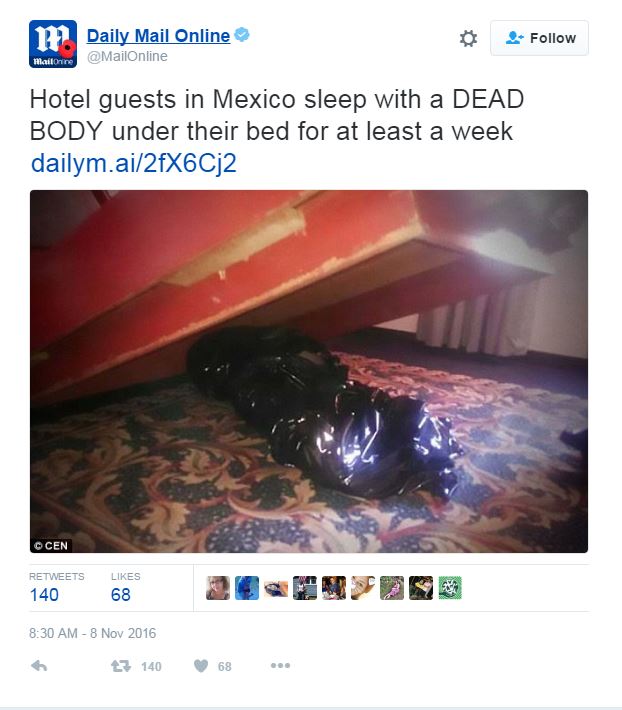Click the blue second liker avatar
This screenshot has width=622, height=710.
(x=247, y=588)
